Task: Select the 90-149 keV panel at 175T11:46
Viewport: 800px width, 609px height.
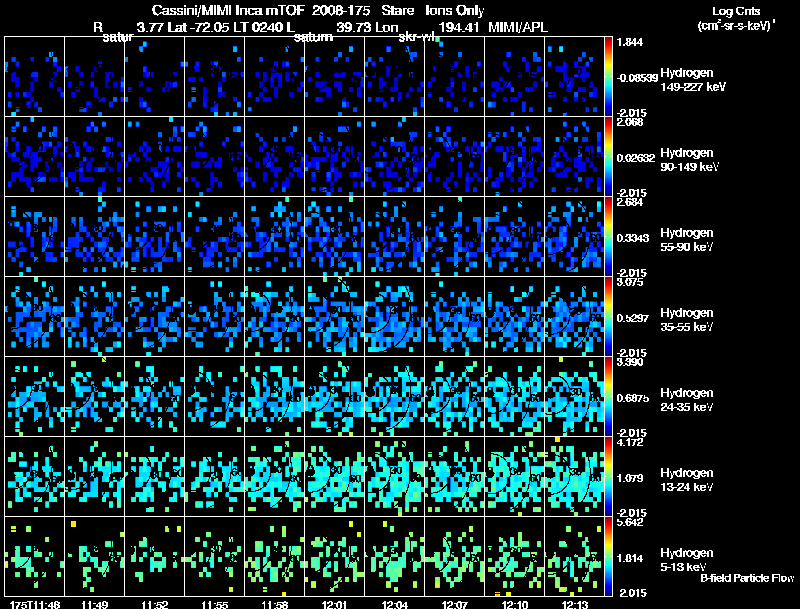Action: coord(35,157)
